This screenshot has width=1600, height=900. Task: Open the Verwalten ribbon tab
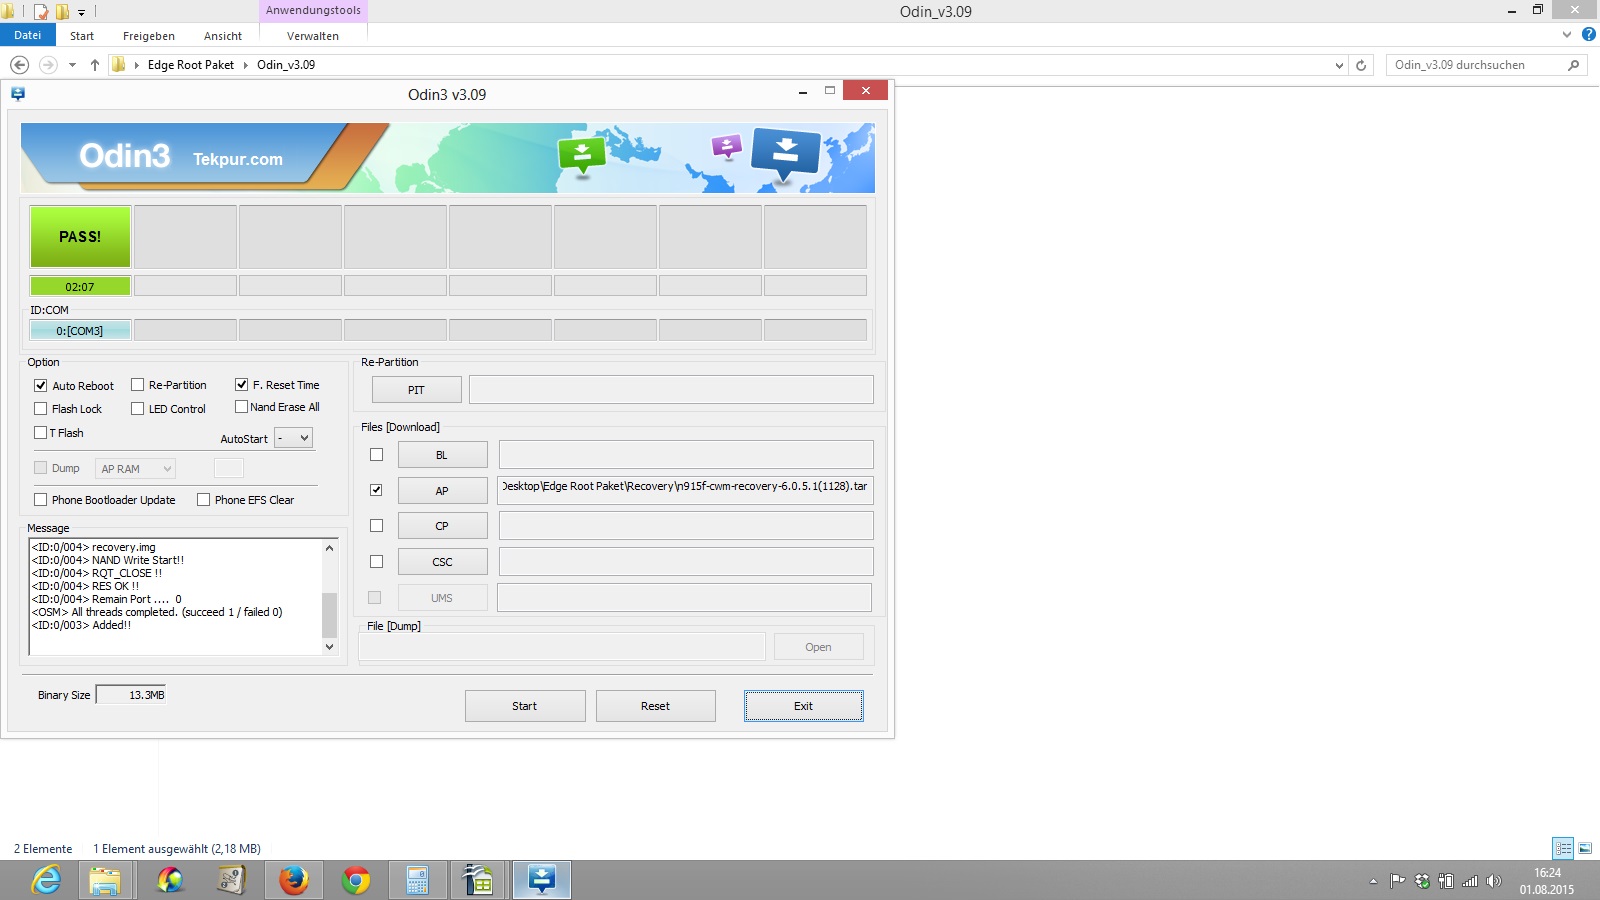313,36
